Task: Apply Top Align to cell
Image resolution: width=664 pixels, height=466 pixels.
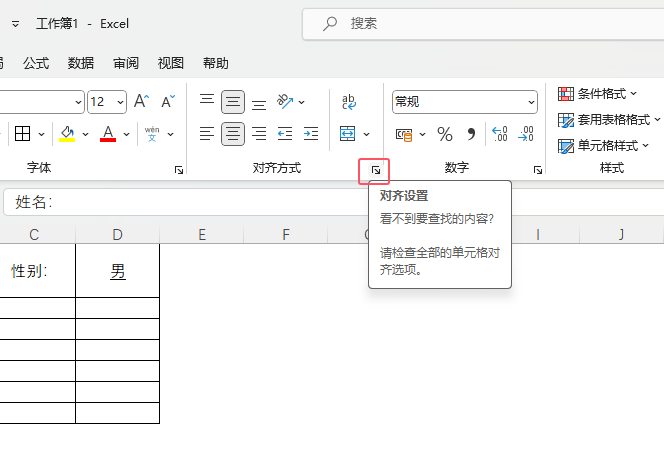Action: [207, 102]
